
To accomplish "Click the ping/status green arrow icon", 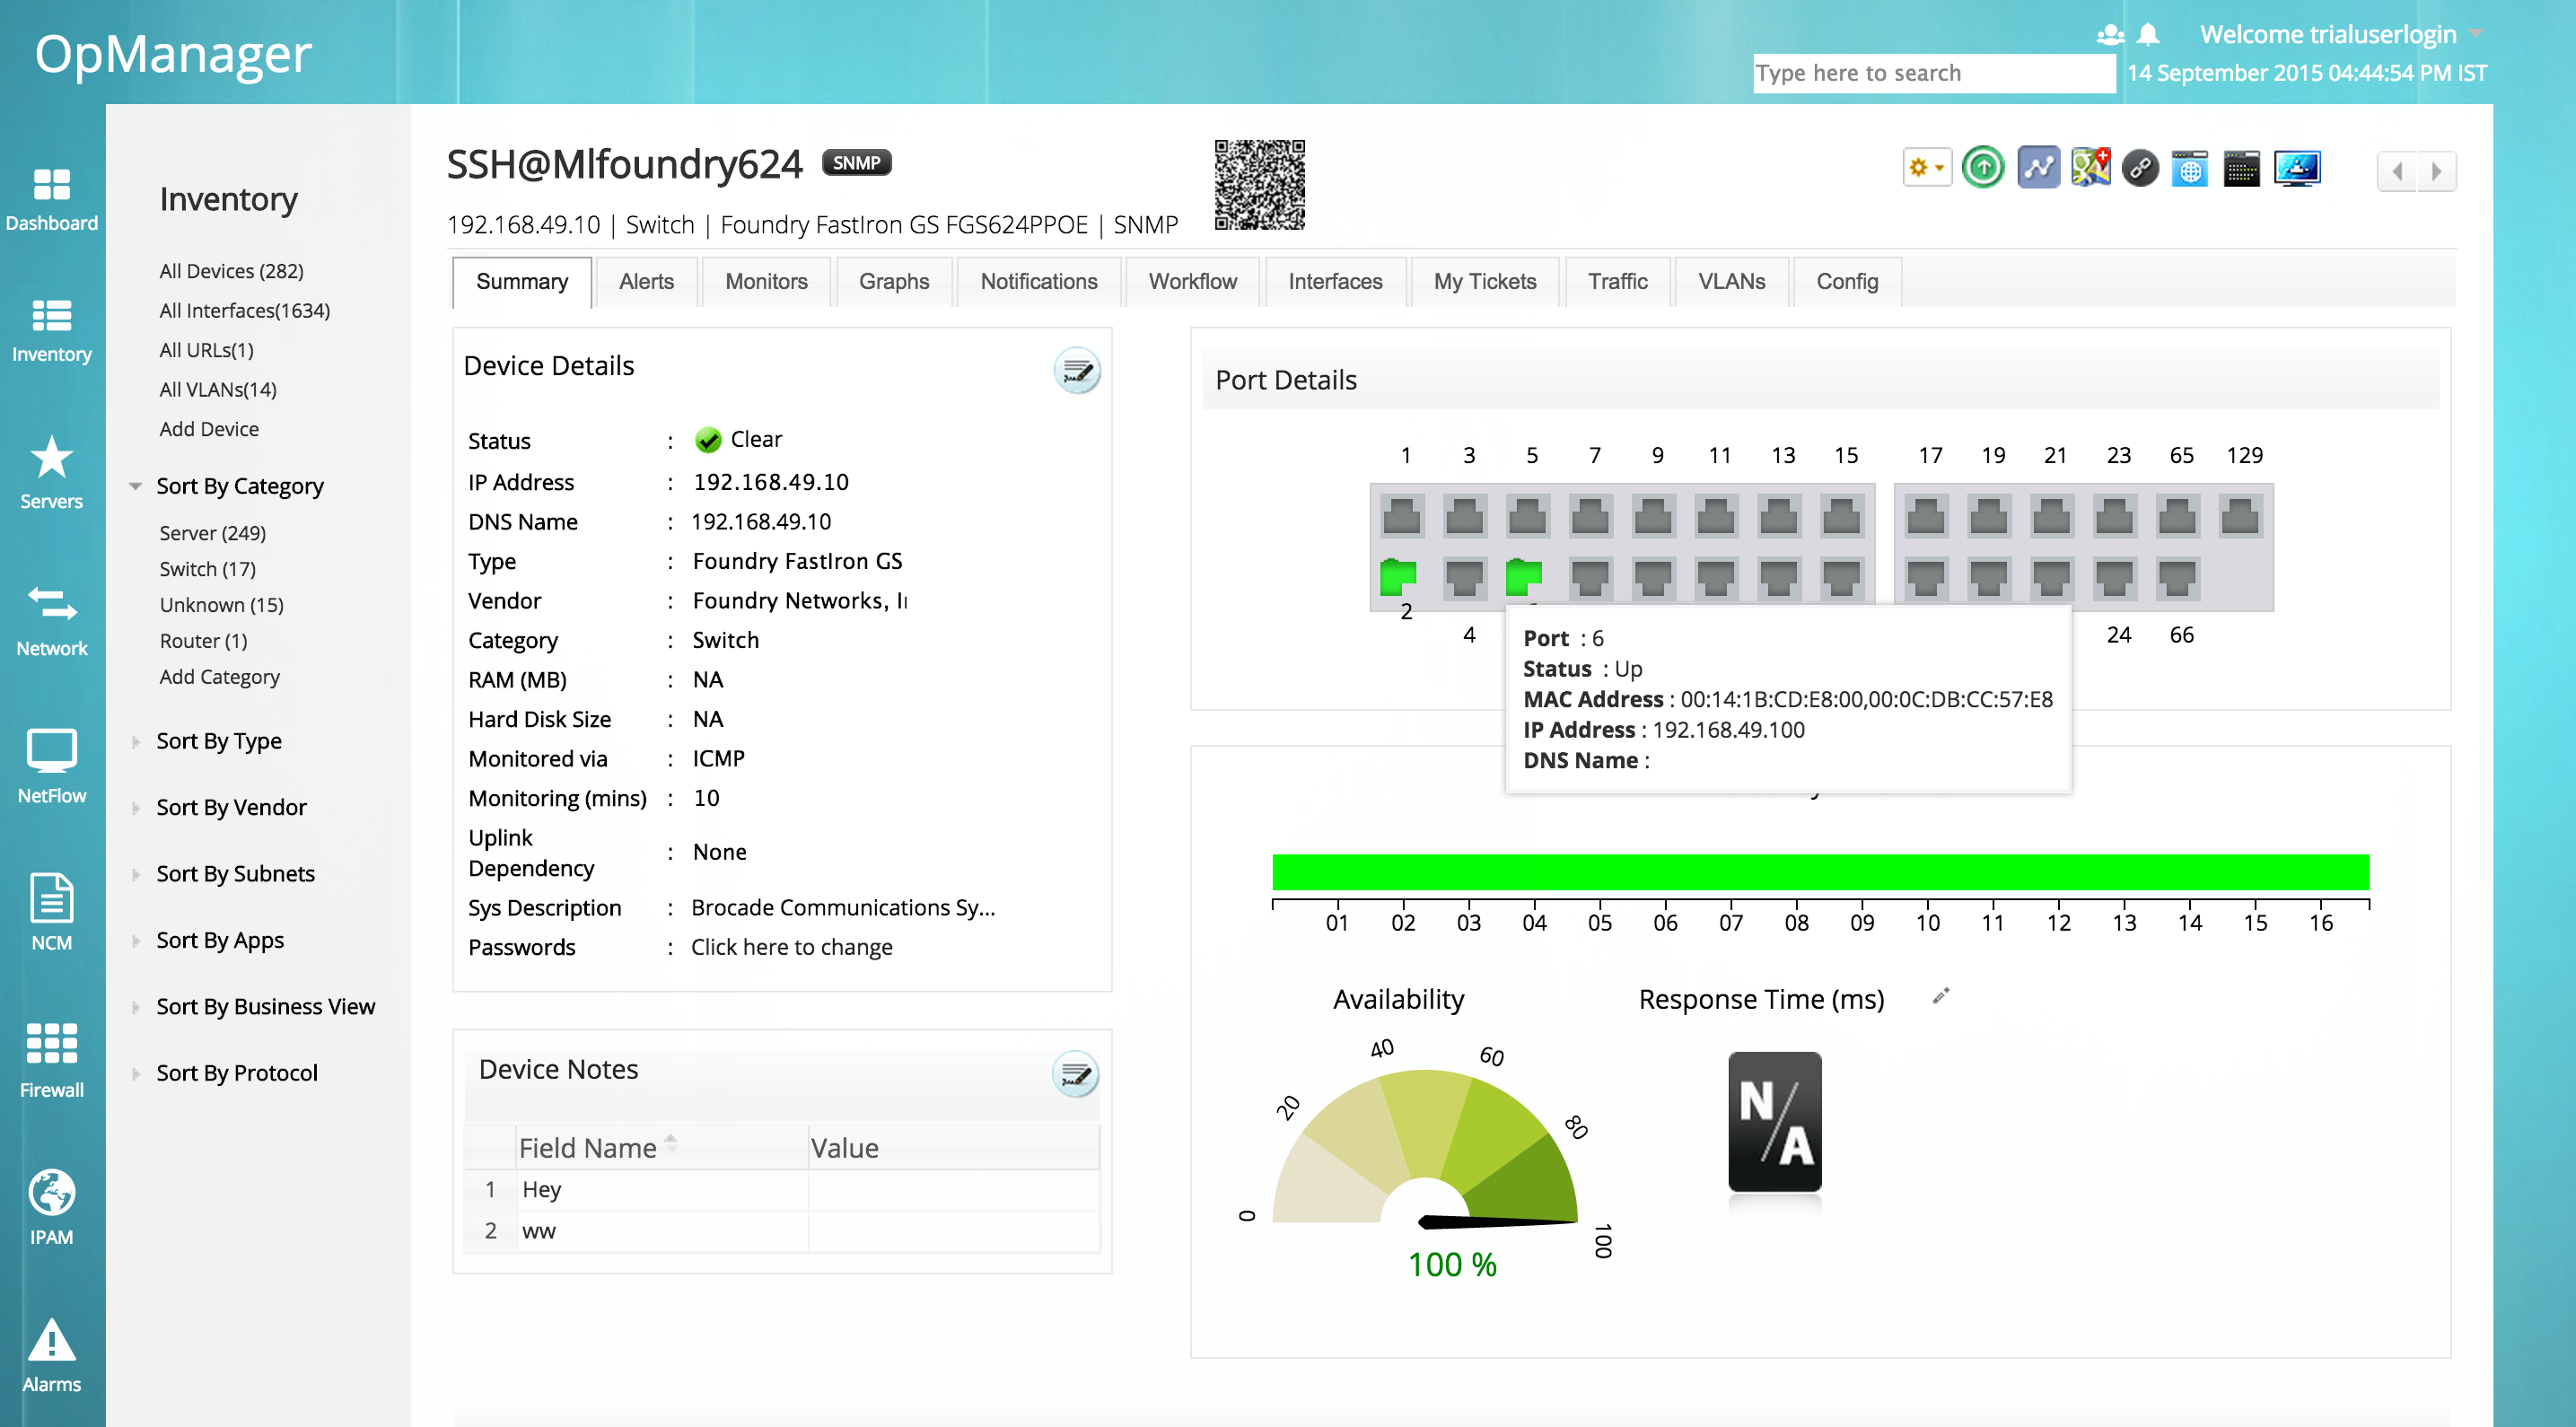I will pos(1984,167).
